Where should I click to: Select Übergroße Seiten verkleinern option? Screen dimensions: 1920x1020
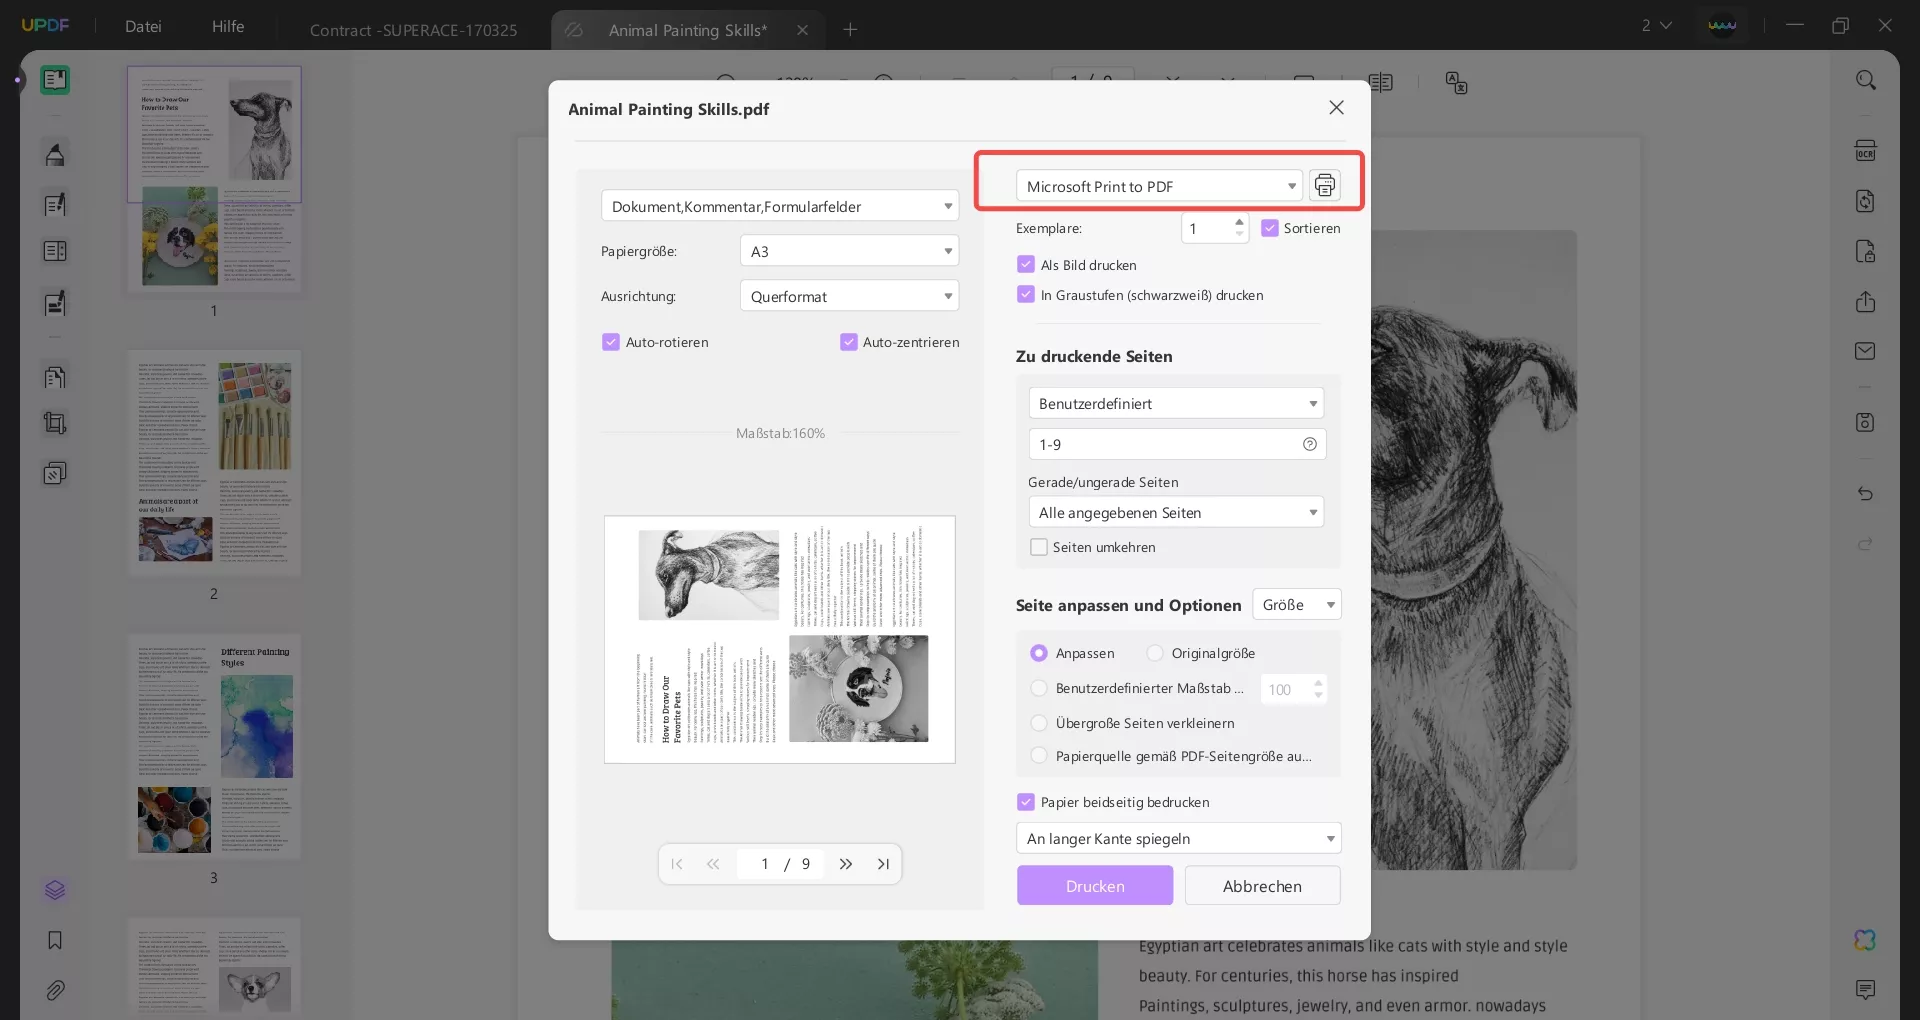(1039, 723)
